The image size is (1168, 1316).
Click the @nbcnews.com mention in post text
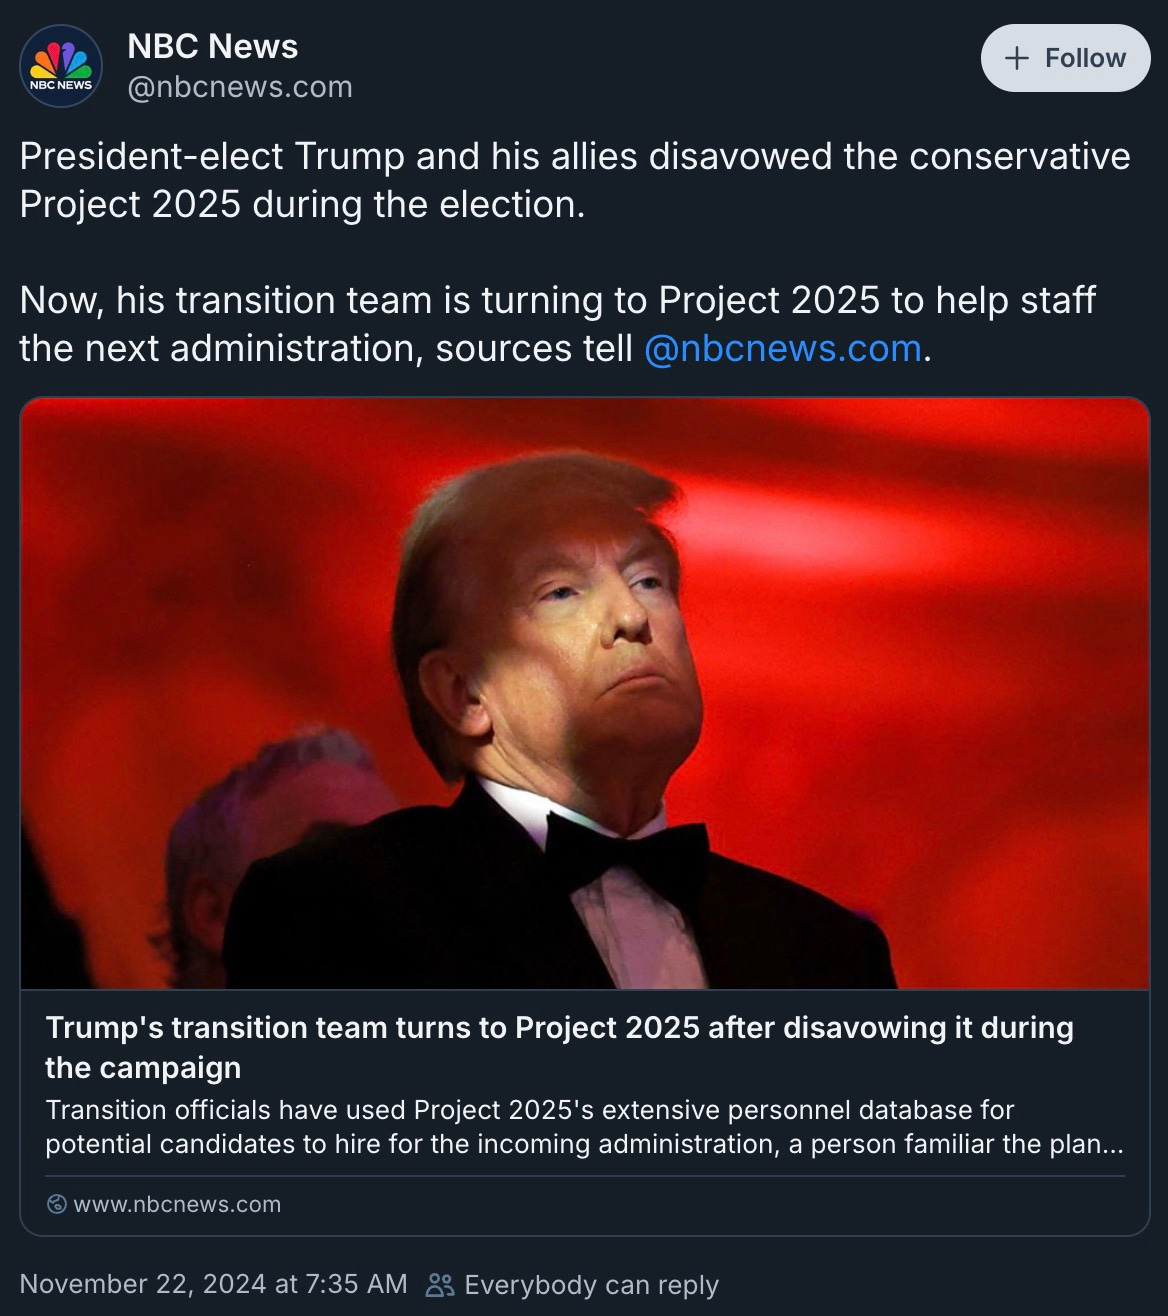tap(783, 348)
